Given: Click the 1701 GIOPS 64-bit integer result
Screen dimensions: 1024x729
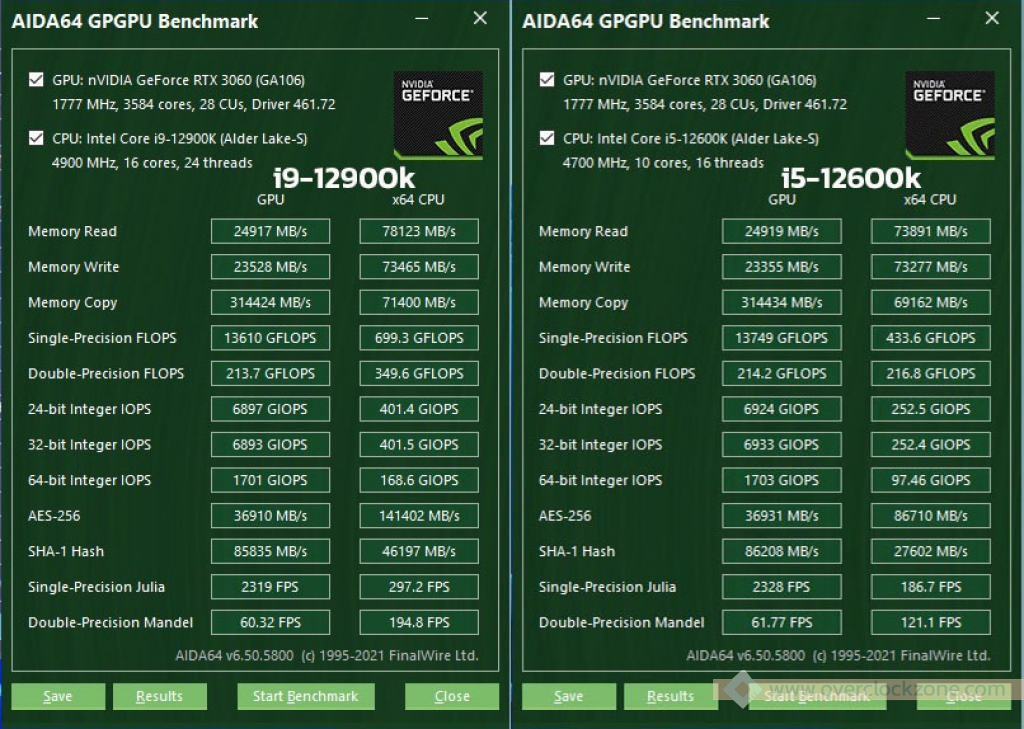Looking at the screenshot, I should point(270,480).
